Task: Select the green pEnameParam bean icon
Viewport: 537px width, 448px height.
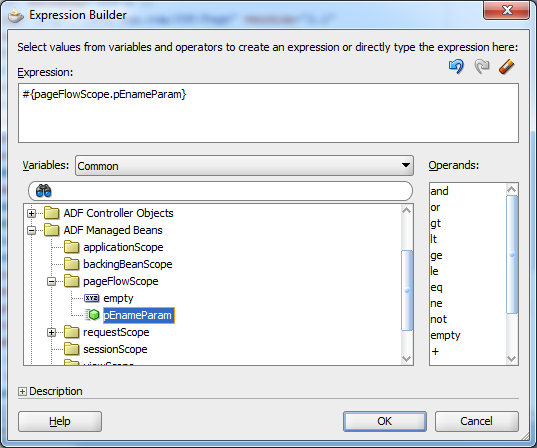Action: [x=92, y=315]
